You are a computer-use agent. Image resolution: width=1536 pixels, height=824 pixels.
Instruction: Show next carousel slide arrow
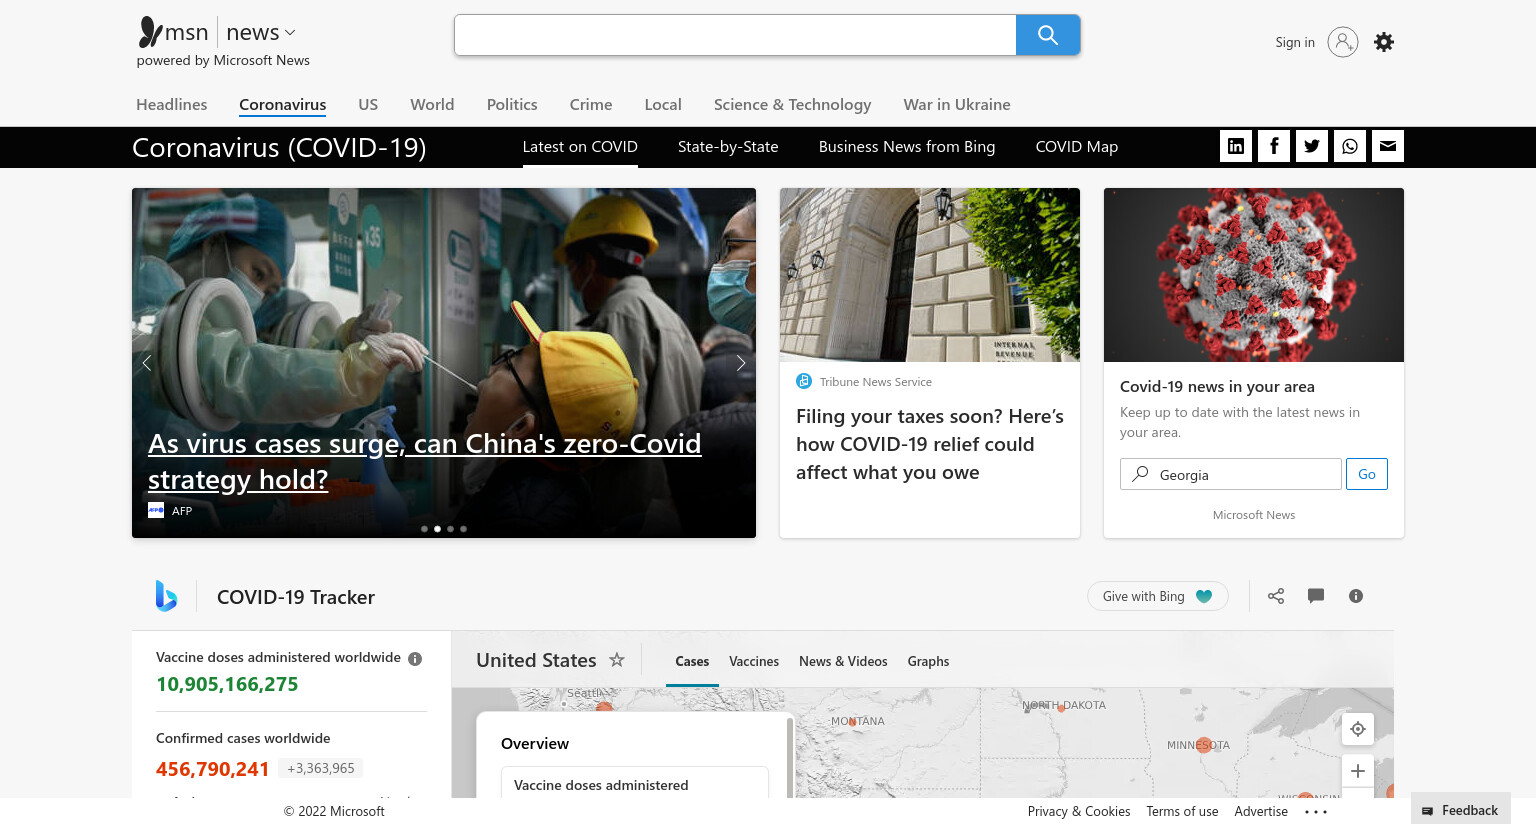coord(741,363)
